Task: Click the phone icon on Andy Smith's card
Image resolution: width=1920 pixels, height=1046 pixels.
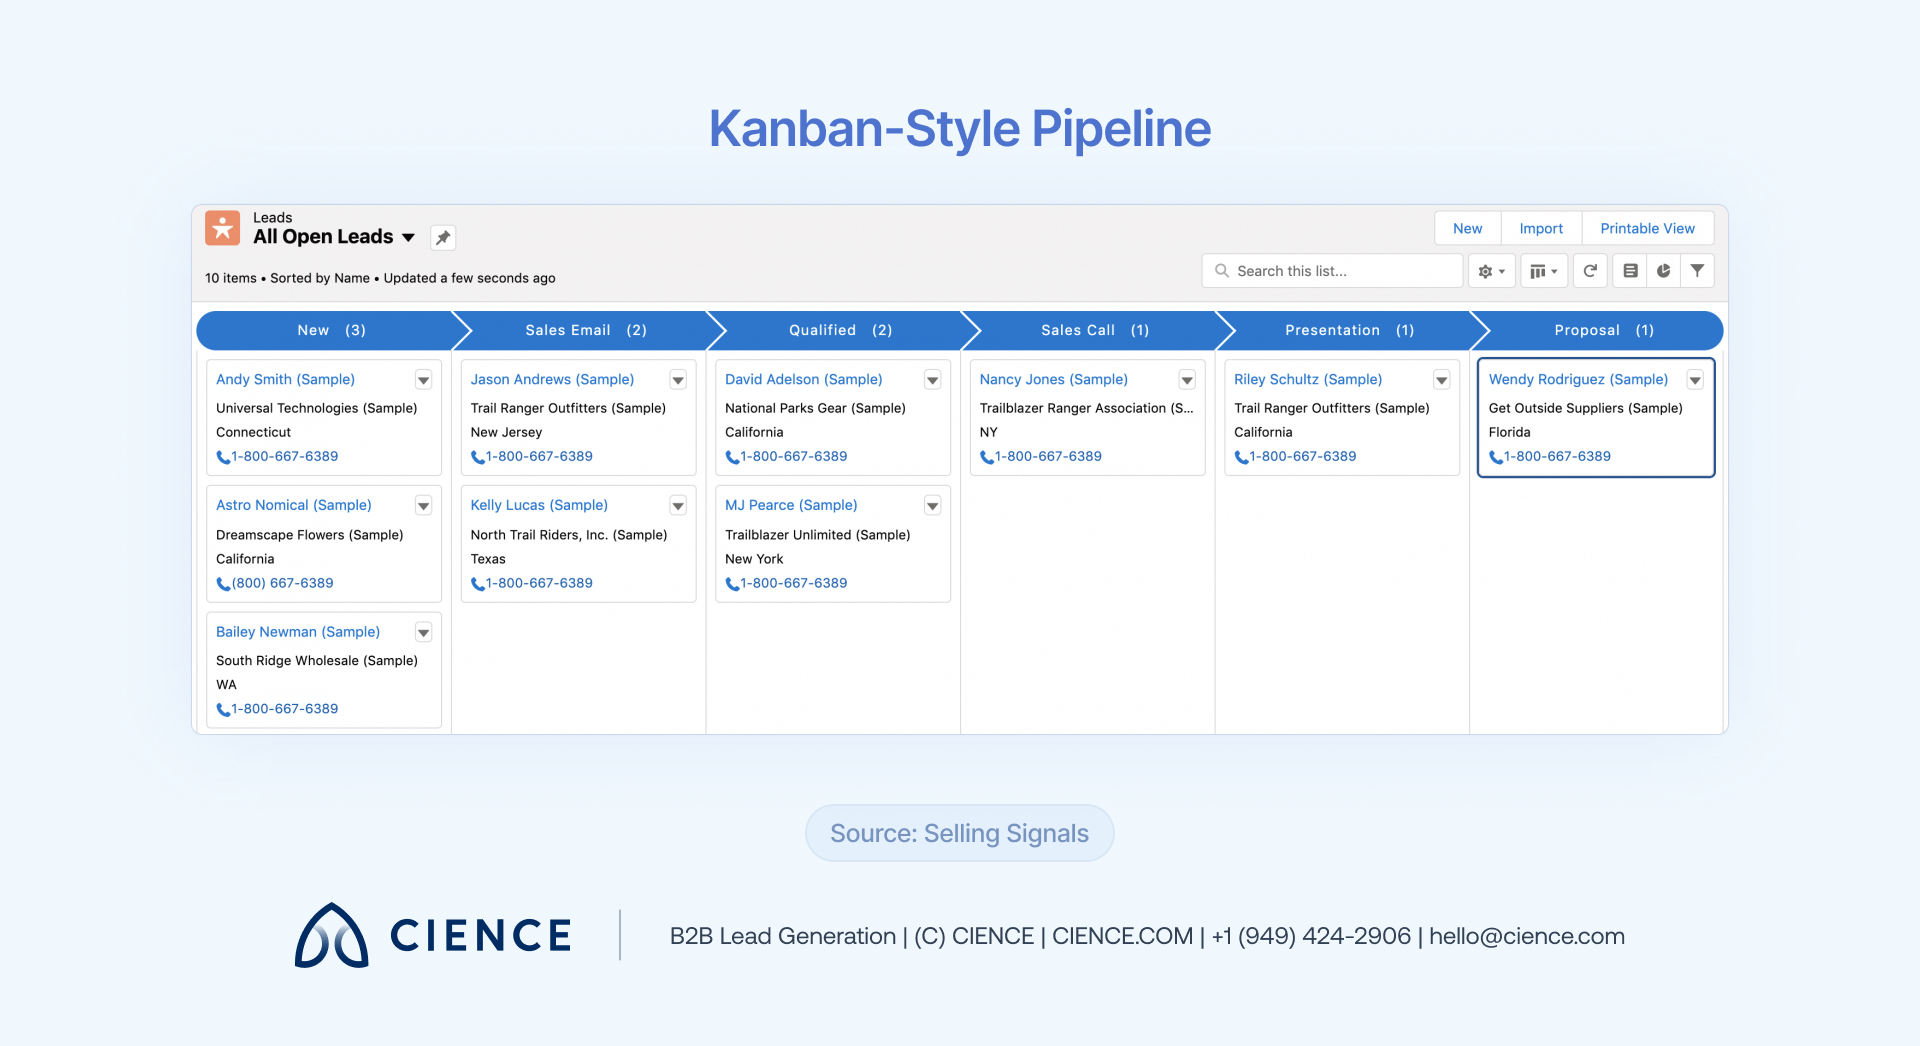Action: point(222,457)
